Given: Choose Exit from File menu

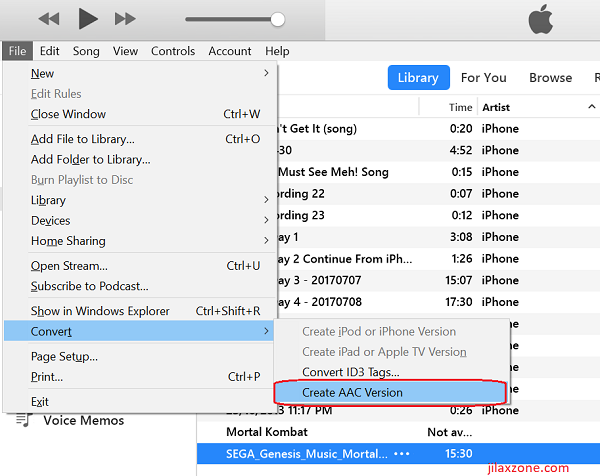Looking at the screenshot, I should pyautogui.click(x=140, y=401).
